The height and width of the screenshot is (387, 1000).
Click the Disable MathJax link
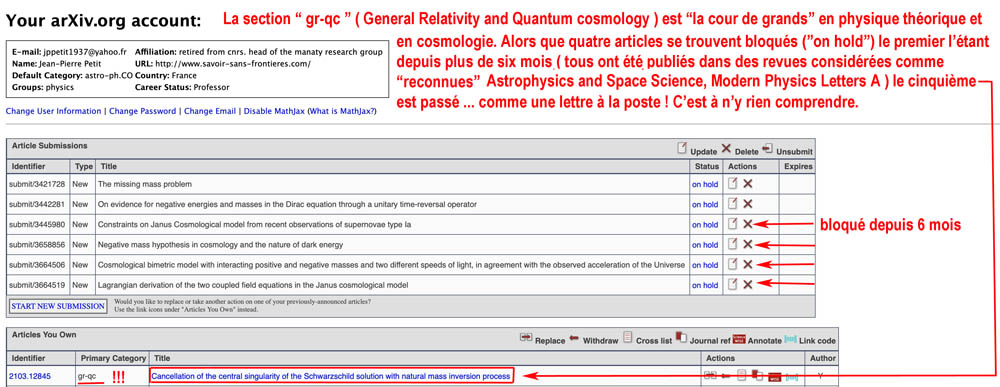click(x=274, y=111)
